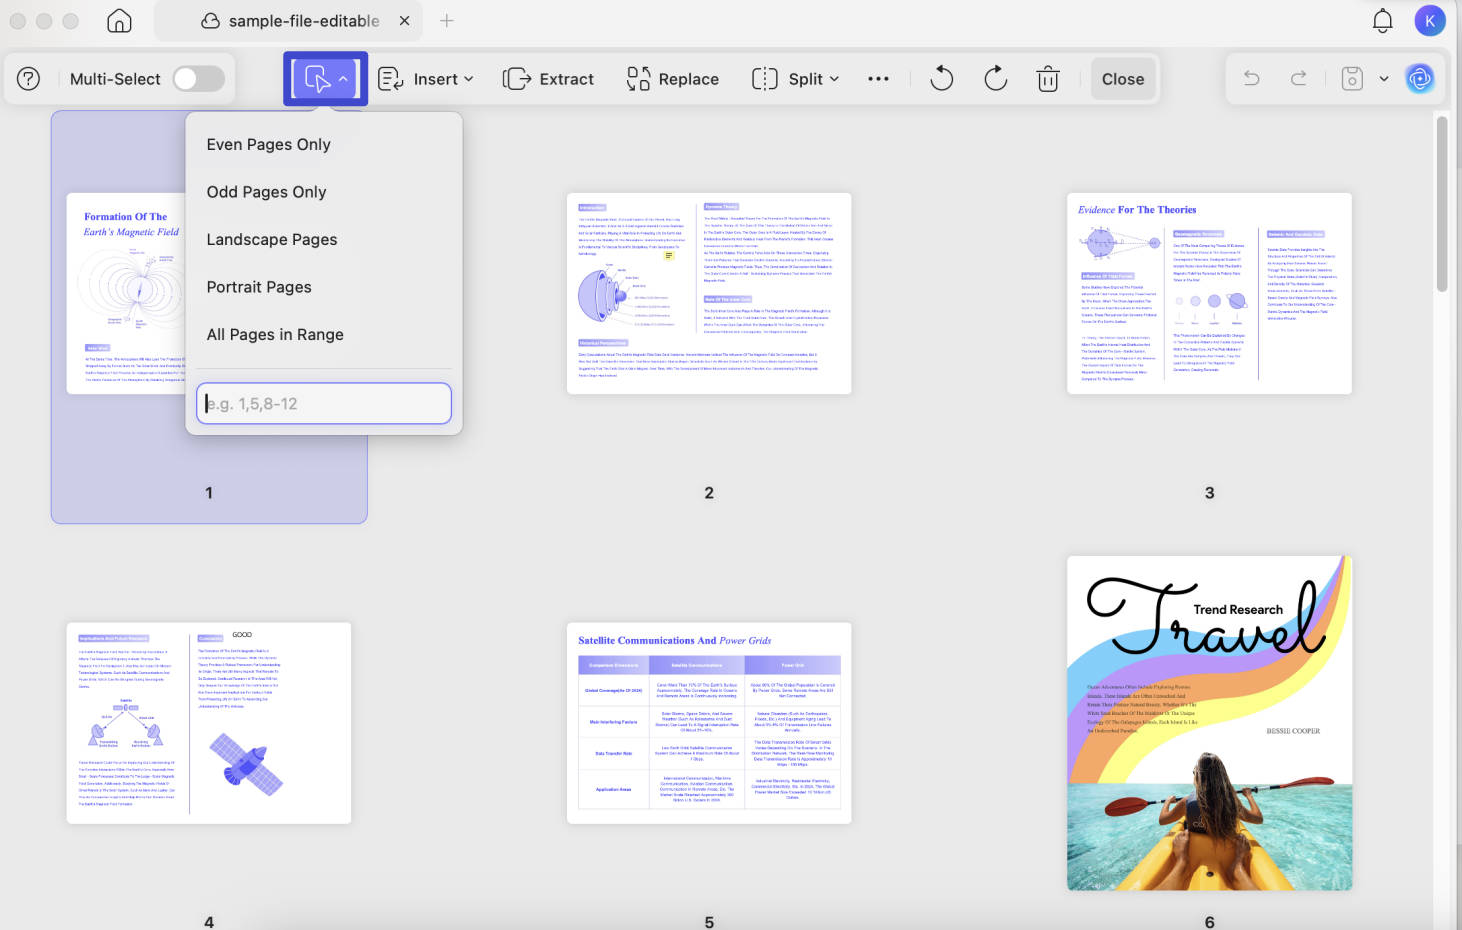Open more options ellipsis in toolbar
Viewport: 1462px width, 930px height.
click(878, 79)
